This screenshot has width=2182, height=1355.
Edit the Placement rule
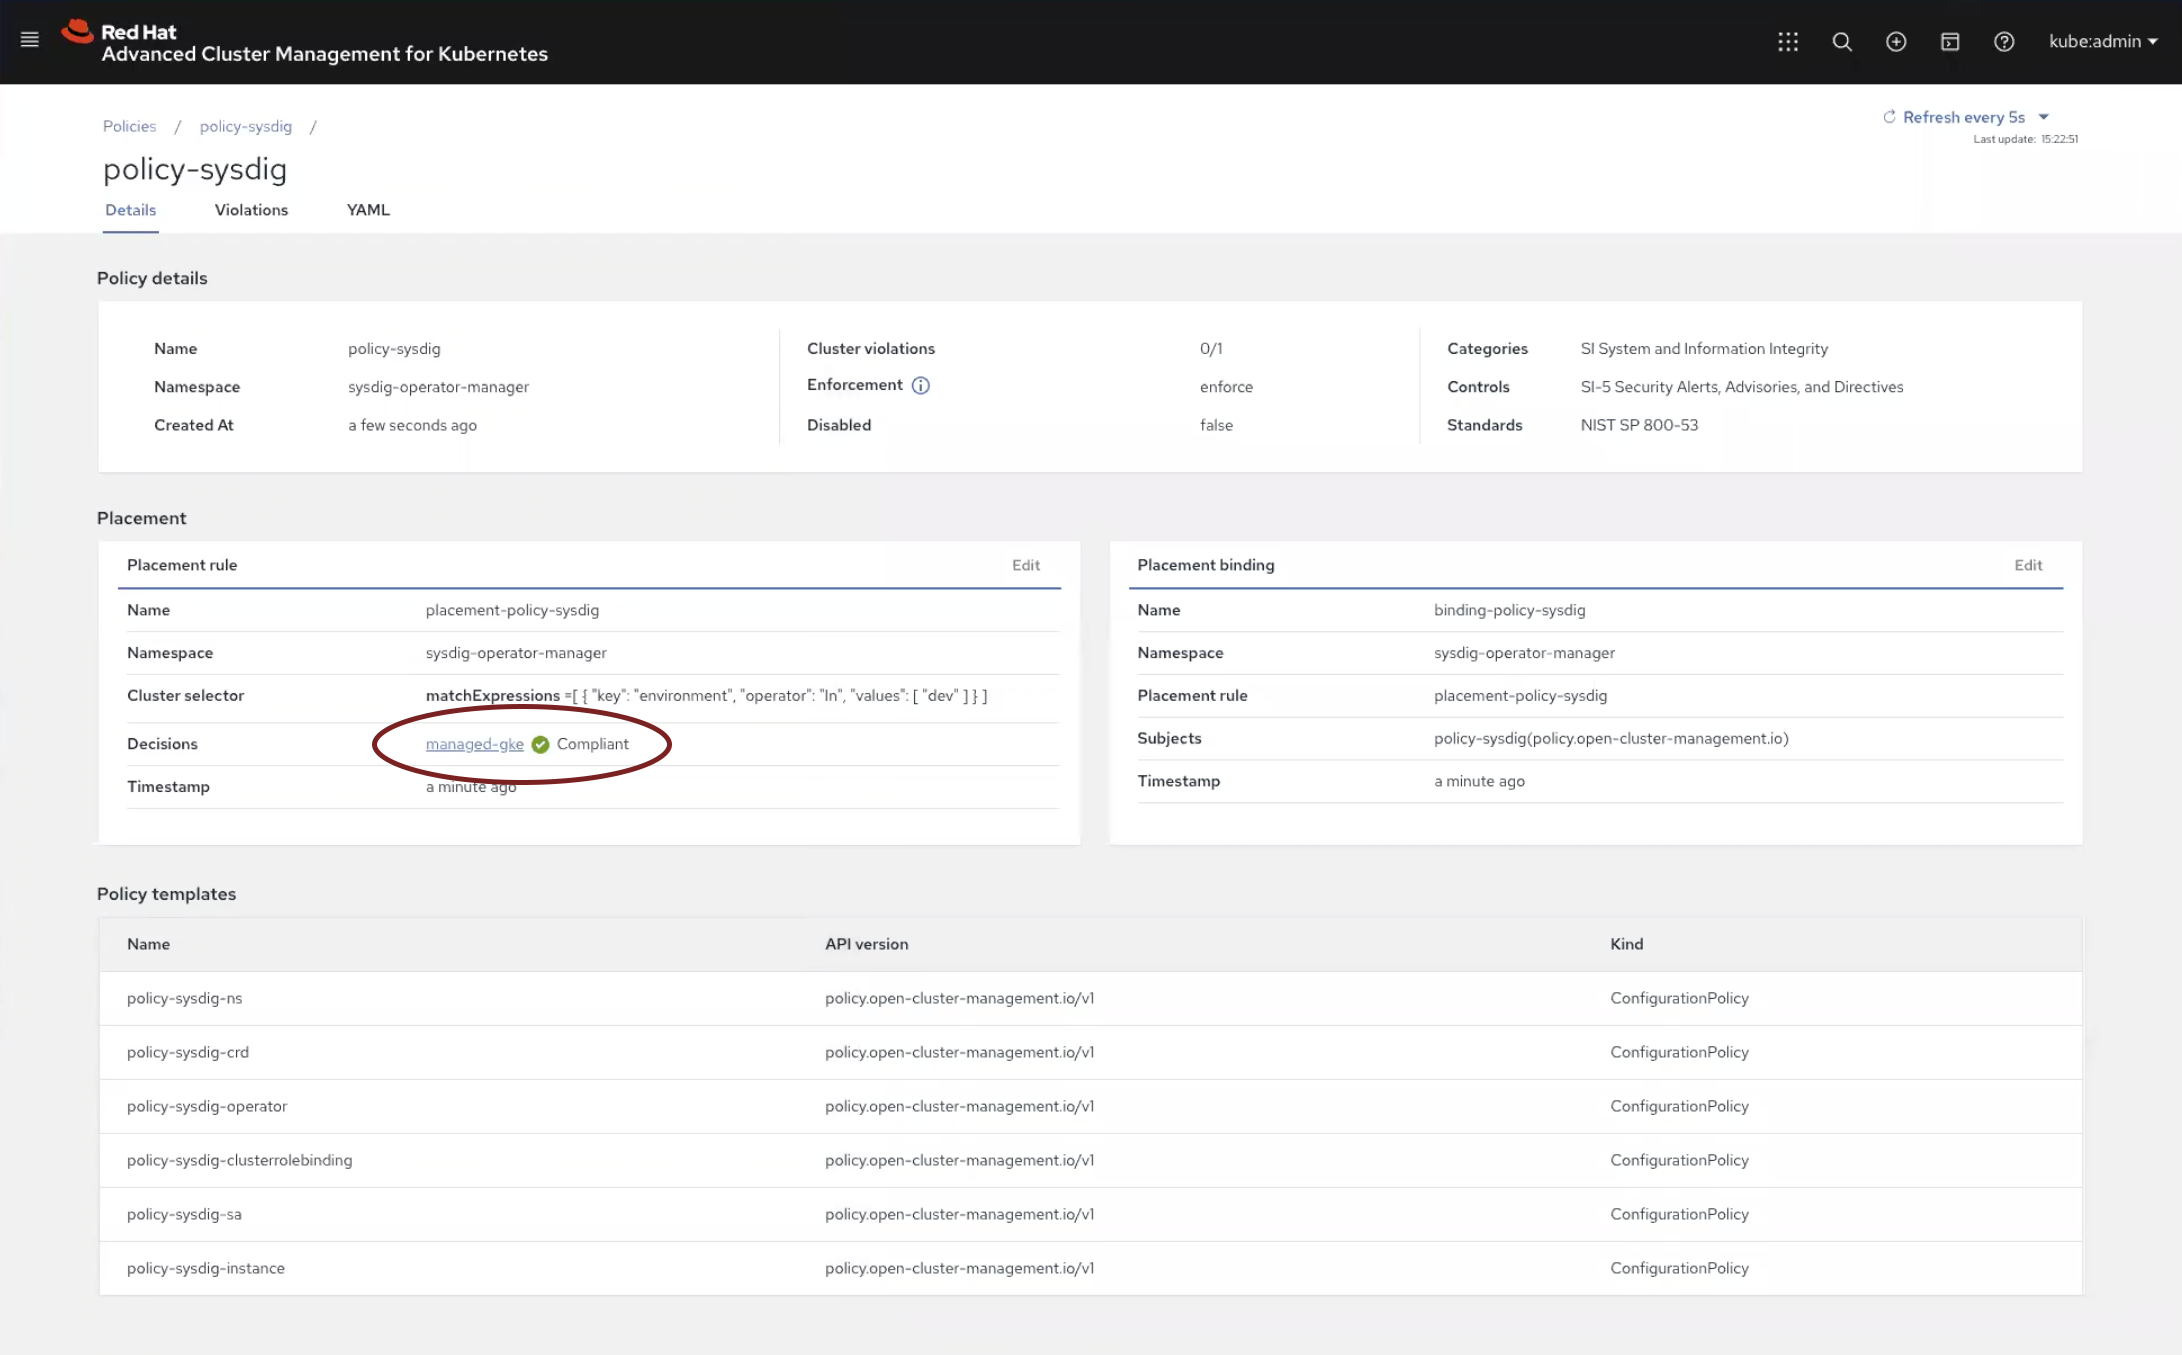coord(1025,565)
